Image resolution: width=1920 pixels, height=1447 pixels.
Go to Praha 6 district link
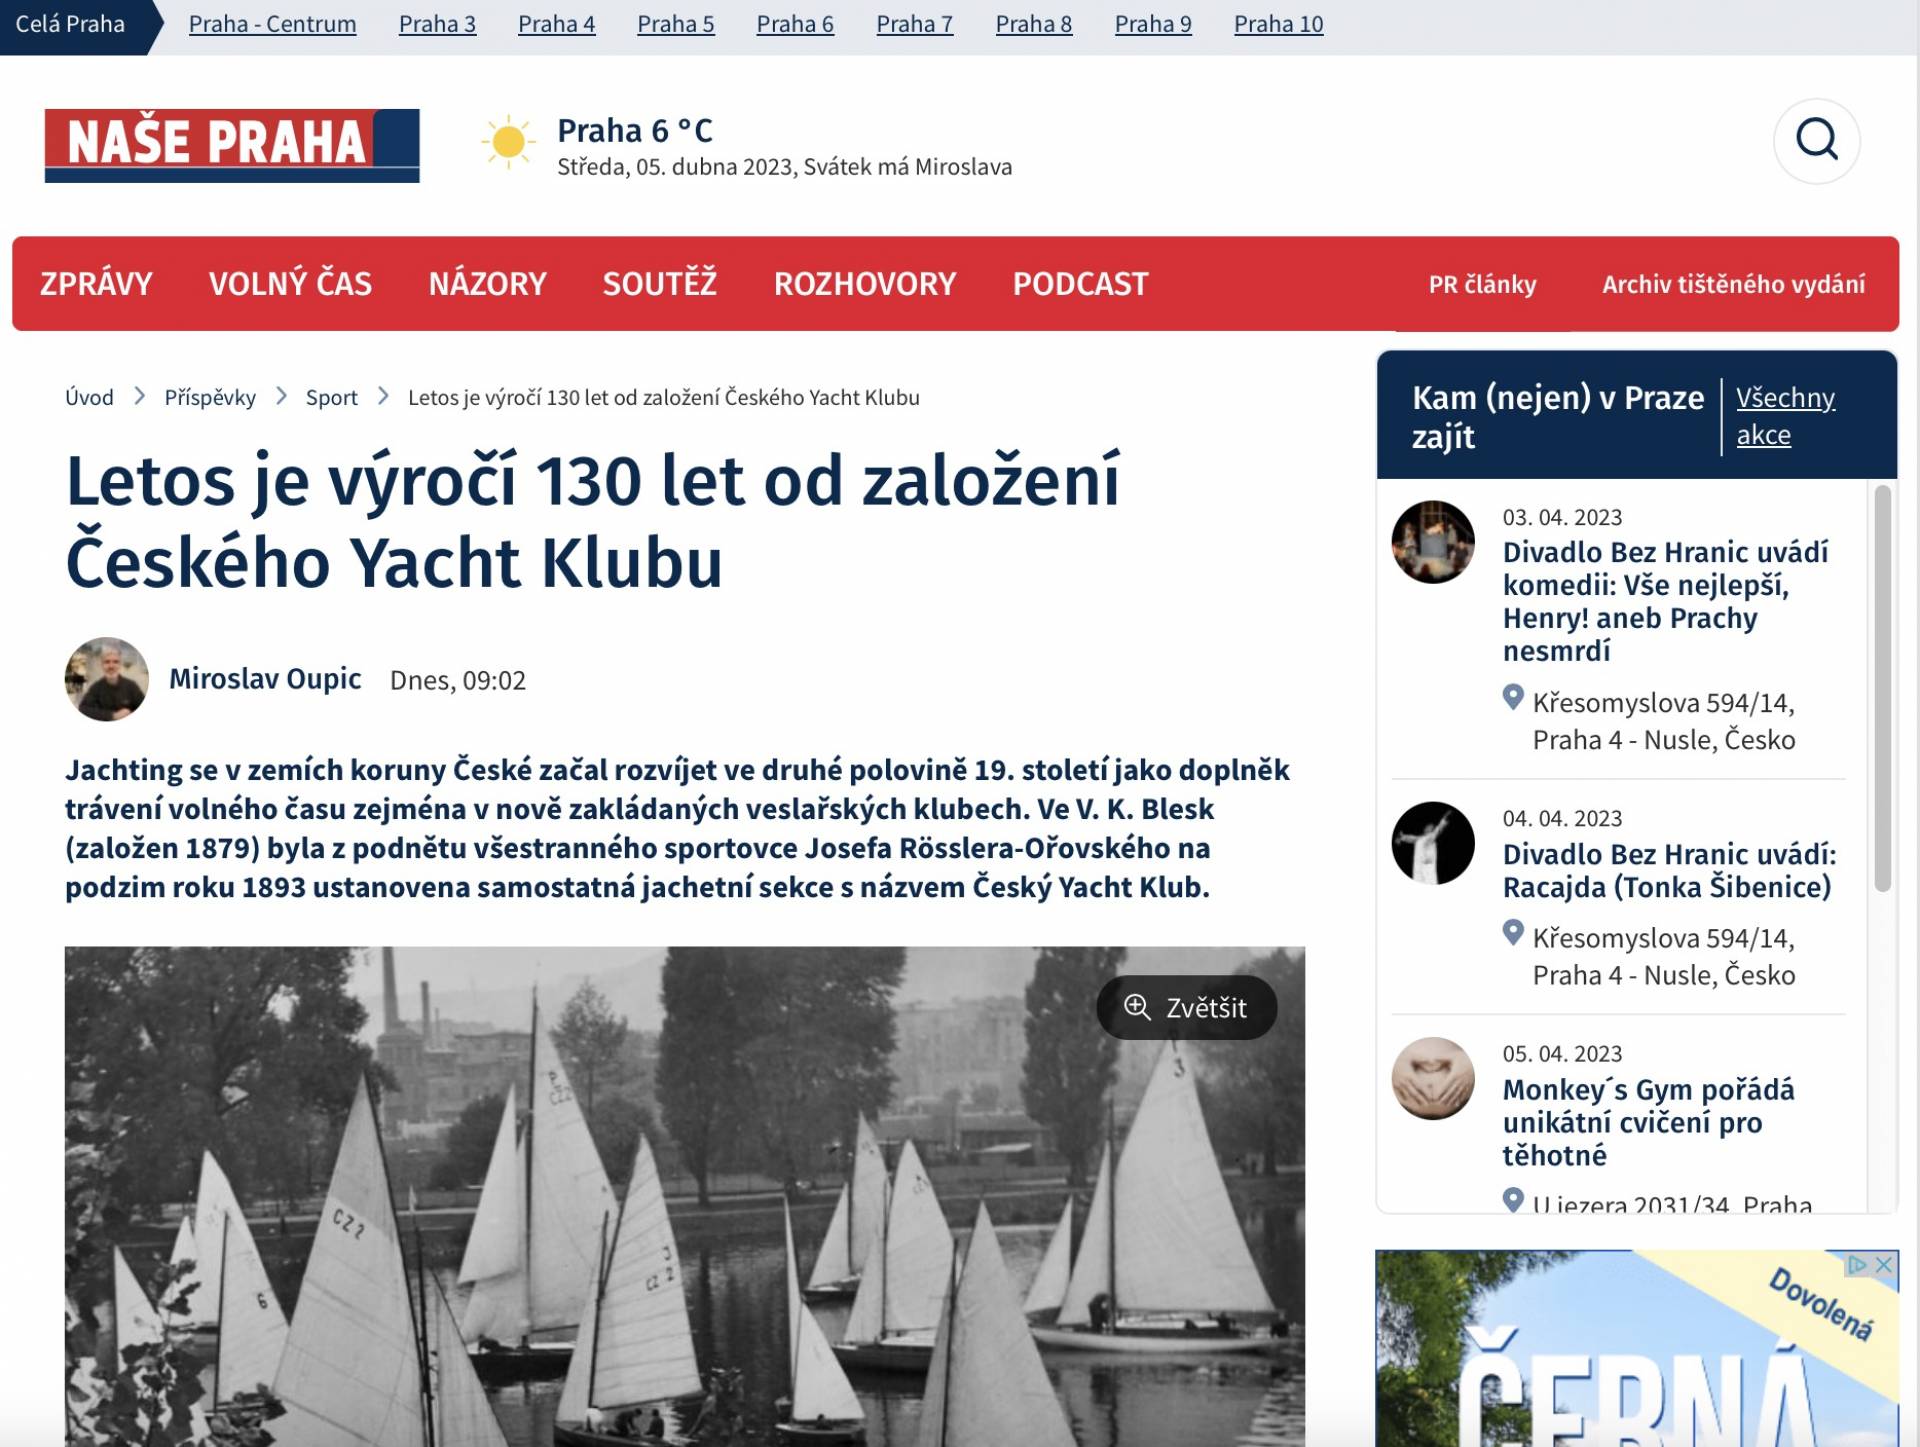coord(795,24)
